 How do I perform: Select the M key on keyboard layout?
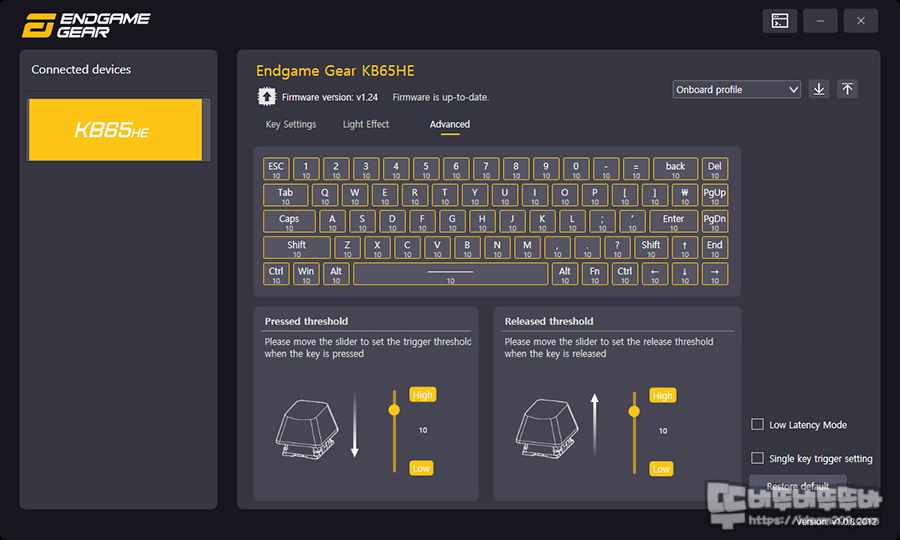pyautogui.click(x=527, y=247)
